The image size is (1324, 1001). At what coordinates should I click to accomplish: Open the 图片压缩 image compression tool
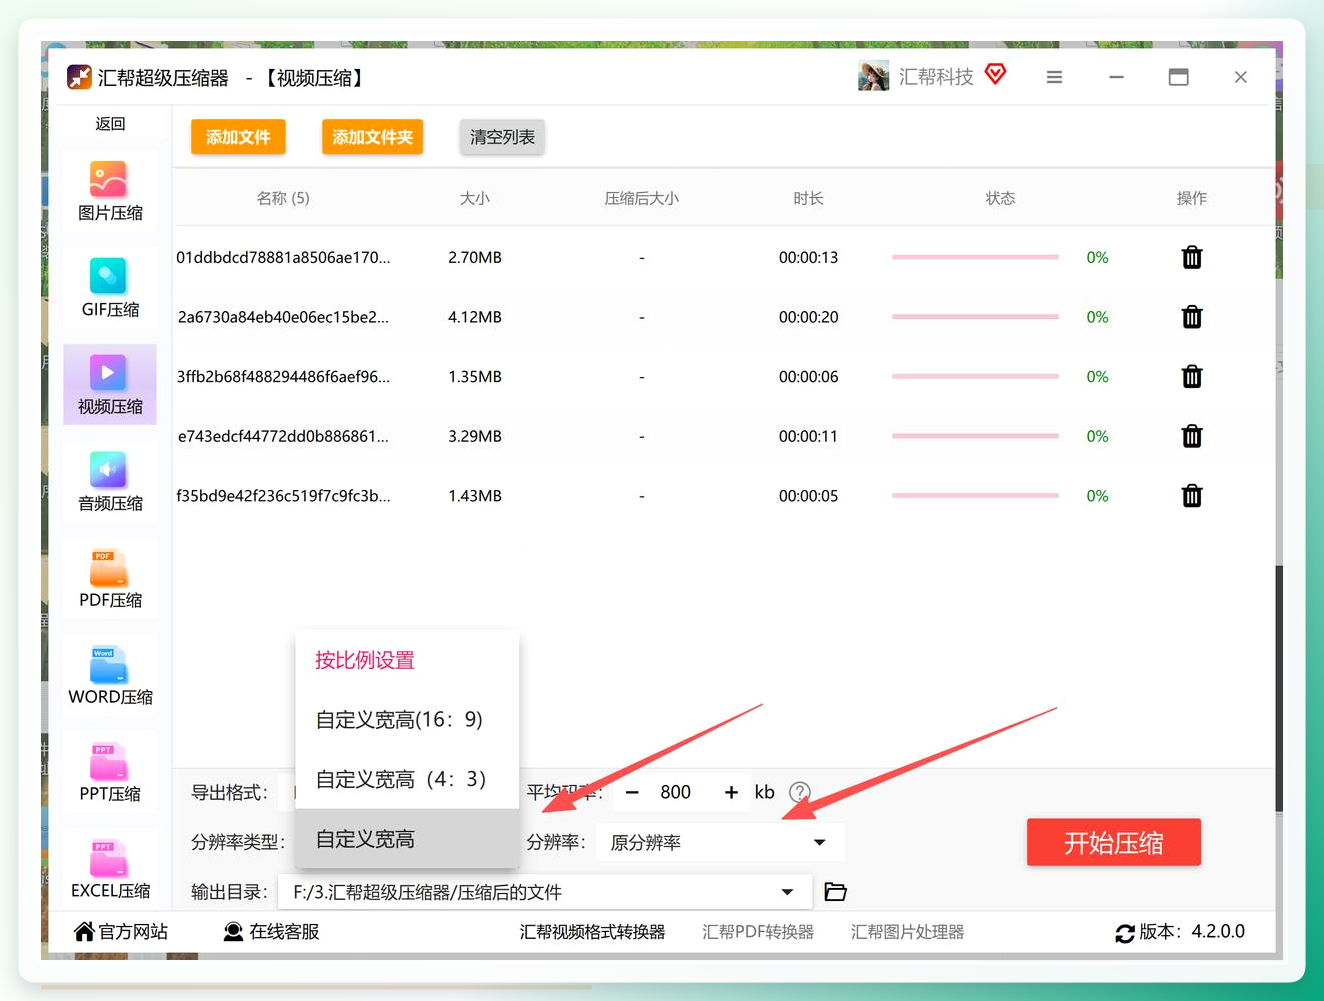110,191
